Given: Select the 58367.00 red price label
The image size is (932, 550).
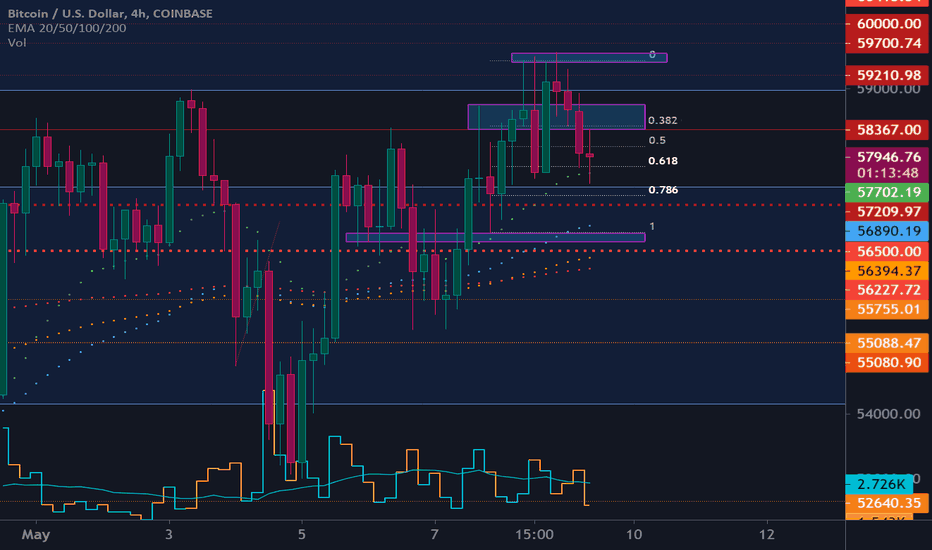Looking at the screenshot, I should click(x=887, y=130).
